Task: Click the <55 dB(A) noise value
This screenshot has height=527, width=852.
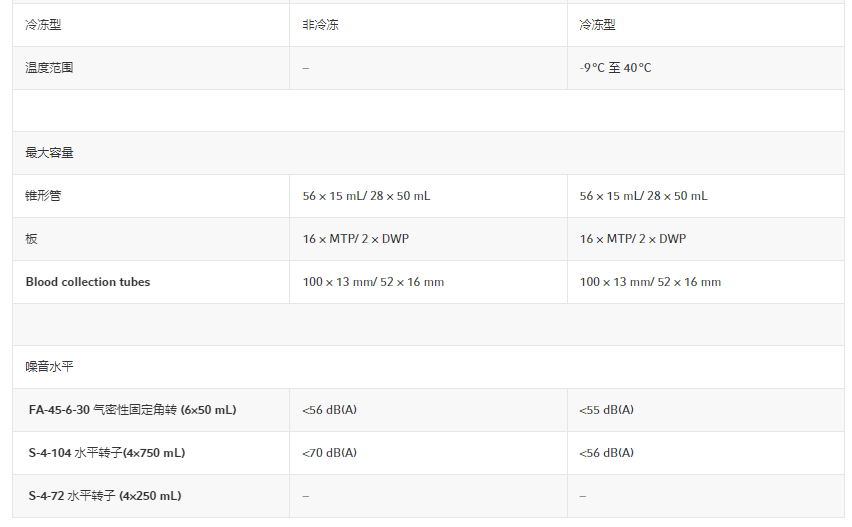Action: 606,410
